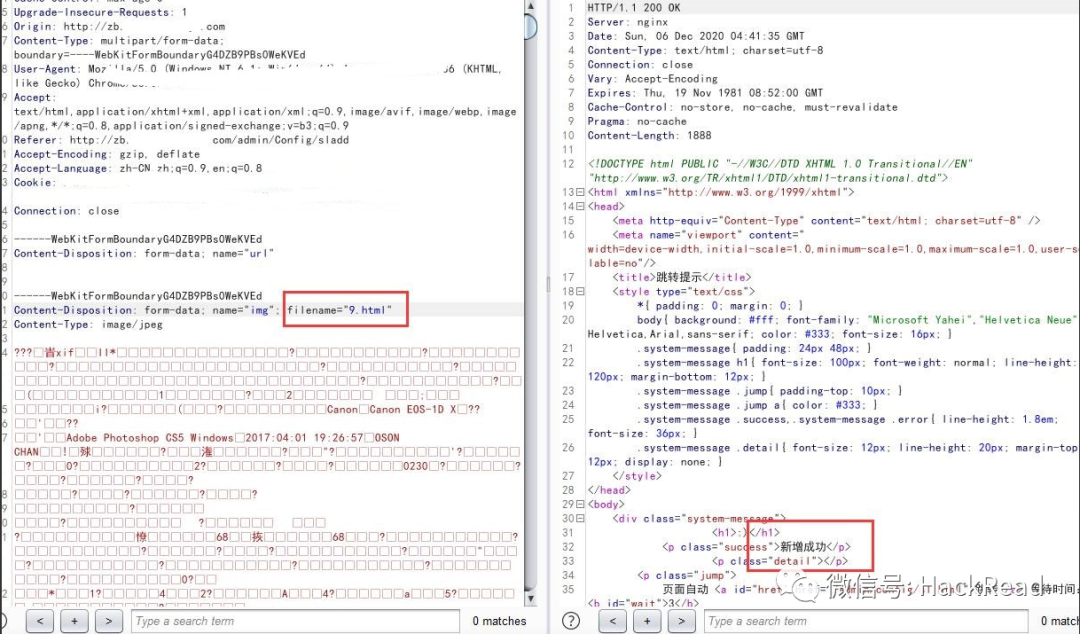This screenshot has height=634, width=1080.
Task: Click the '</style>' closing tag line
Action: [637, 476]
